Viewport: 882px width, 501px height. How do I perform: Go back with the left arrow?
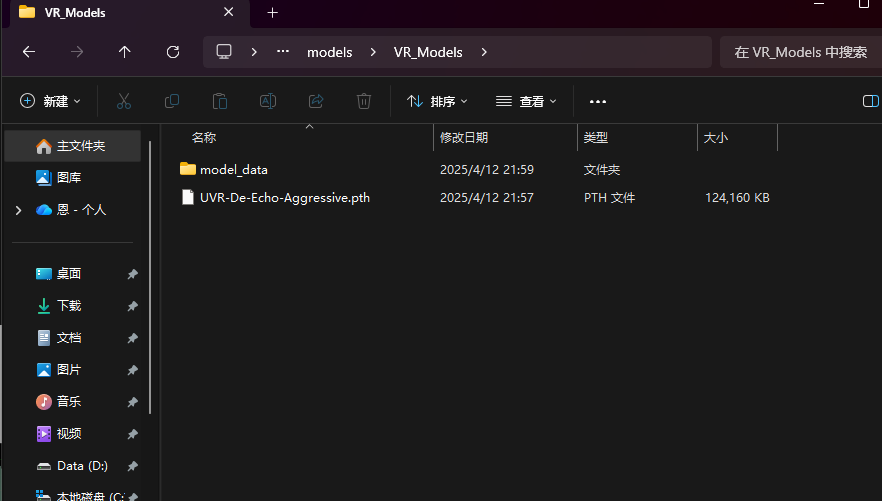tap(29, 52)
